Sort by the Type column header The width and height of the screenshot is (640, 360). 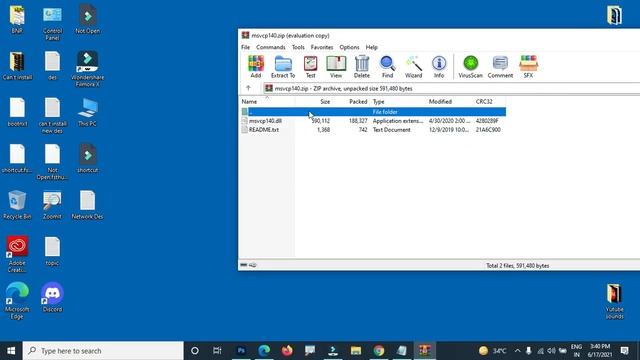pyautogui.click(x=398, y=102)
